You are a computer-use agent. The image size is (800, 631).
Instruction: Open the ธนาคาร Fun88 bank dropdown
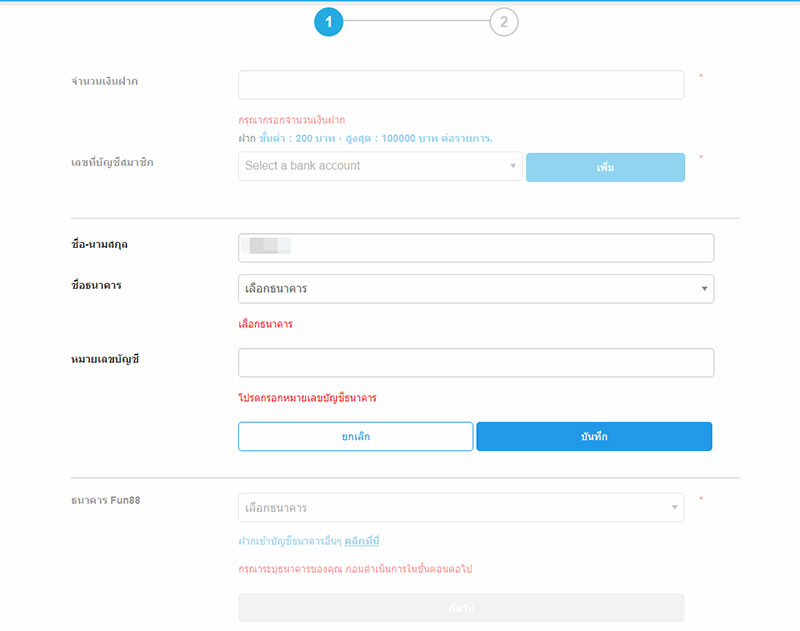[461, 508]
